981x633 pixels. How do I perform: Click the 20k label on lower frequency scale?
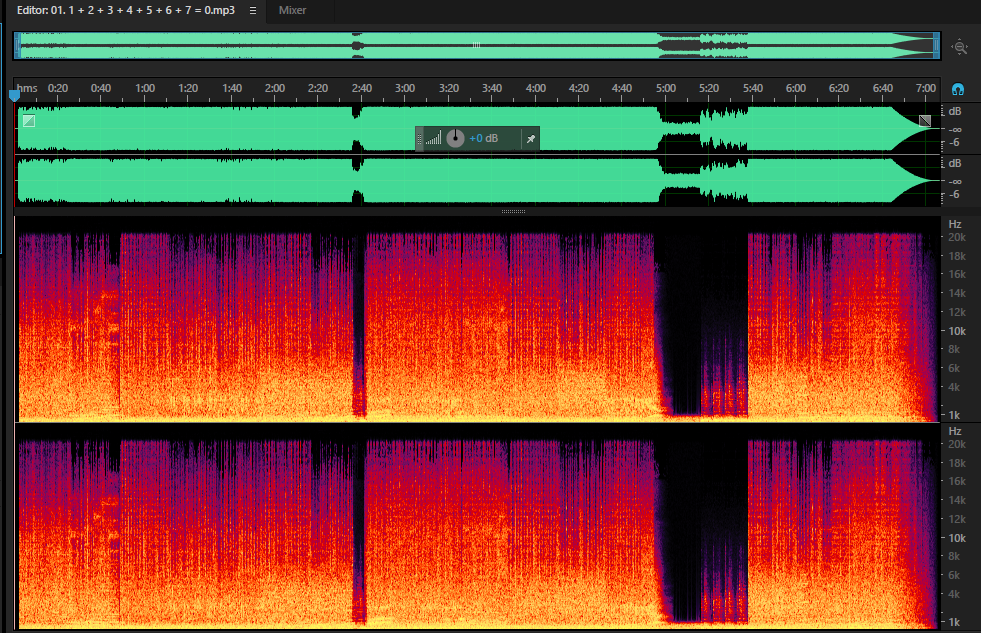coord(957,444)
